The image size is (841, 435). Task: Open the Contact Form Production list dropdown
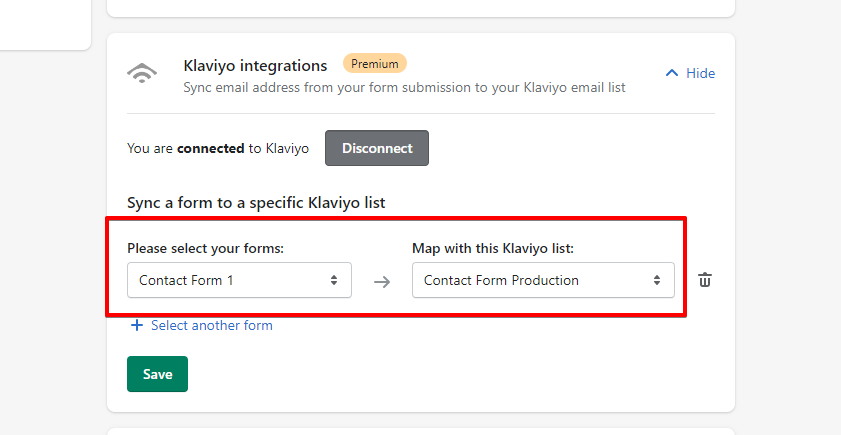[543, 280]
